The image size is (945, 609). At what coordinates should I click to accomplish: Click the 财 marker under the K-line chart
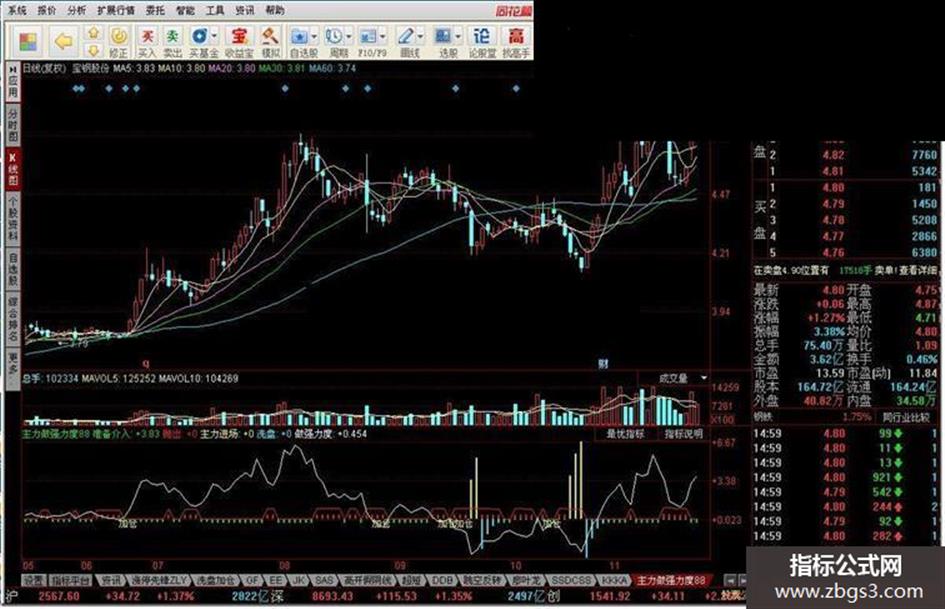click(603, 364)
